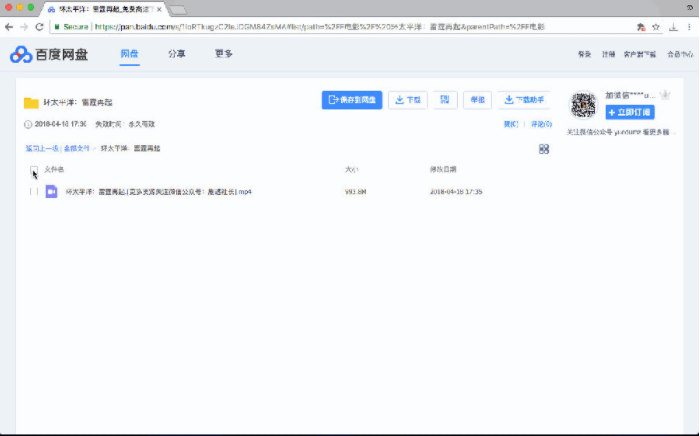Click the translate extension icon in address bar
The height and width of the screenshot is (436, 700).
(641, 27)
